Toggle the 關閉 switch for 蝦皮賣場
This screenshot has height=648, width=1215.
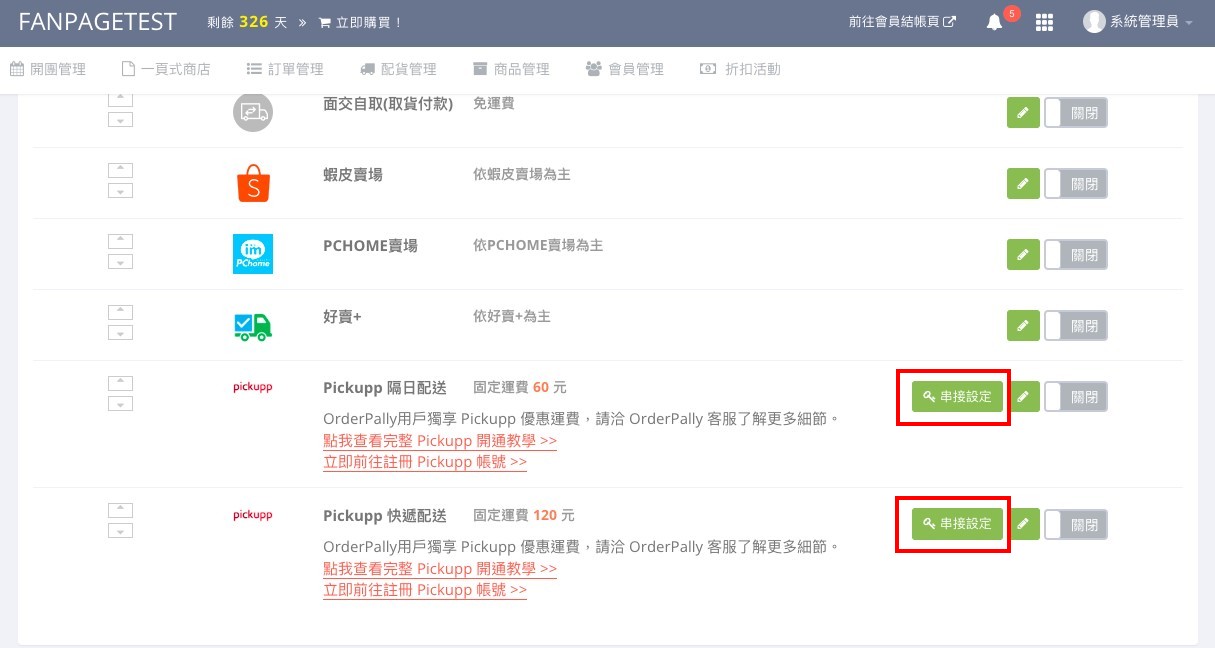pos(1076,184)
